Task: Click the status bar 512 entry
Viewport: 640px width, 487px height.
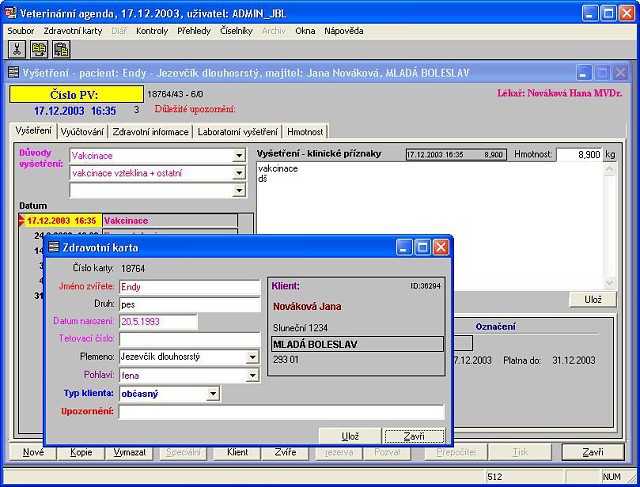Action: 524,476
